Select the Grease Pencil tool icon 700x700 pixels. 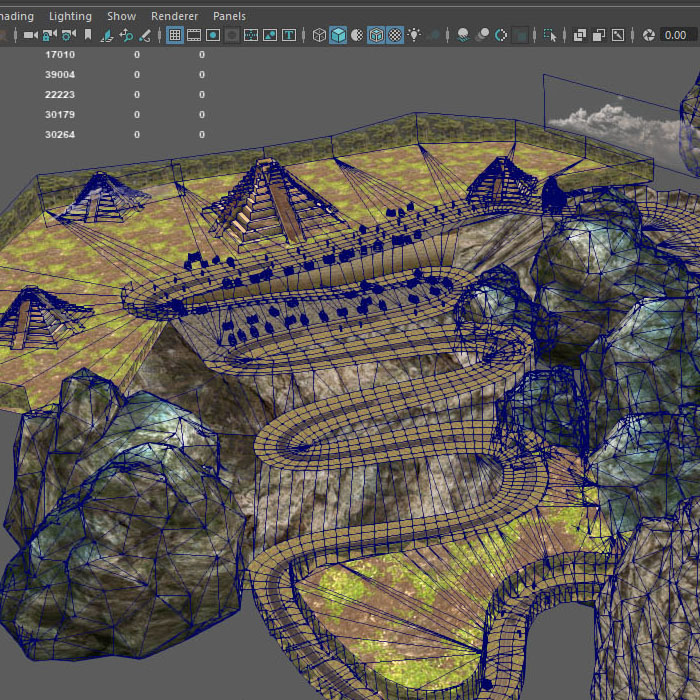(x=145, y=35)
